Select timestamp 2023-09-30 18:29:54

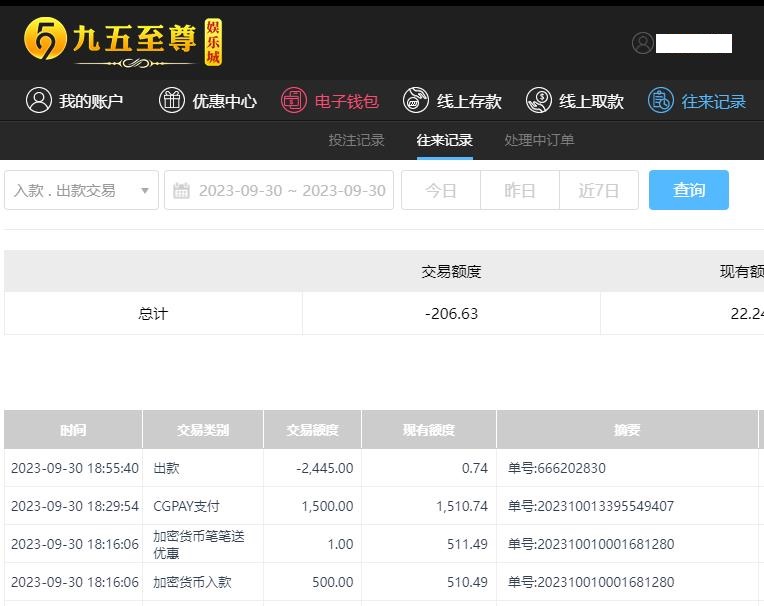coord(75,506)
